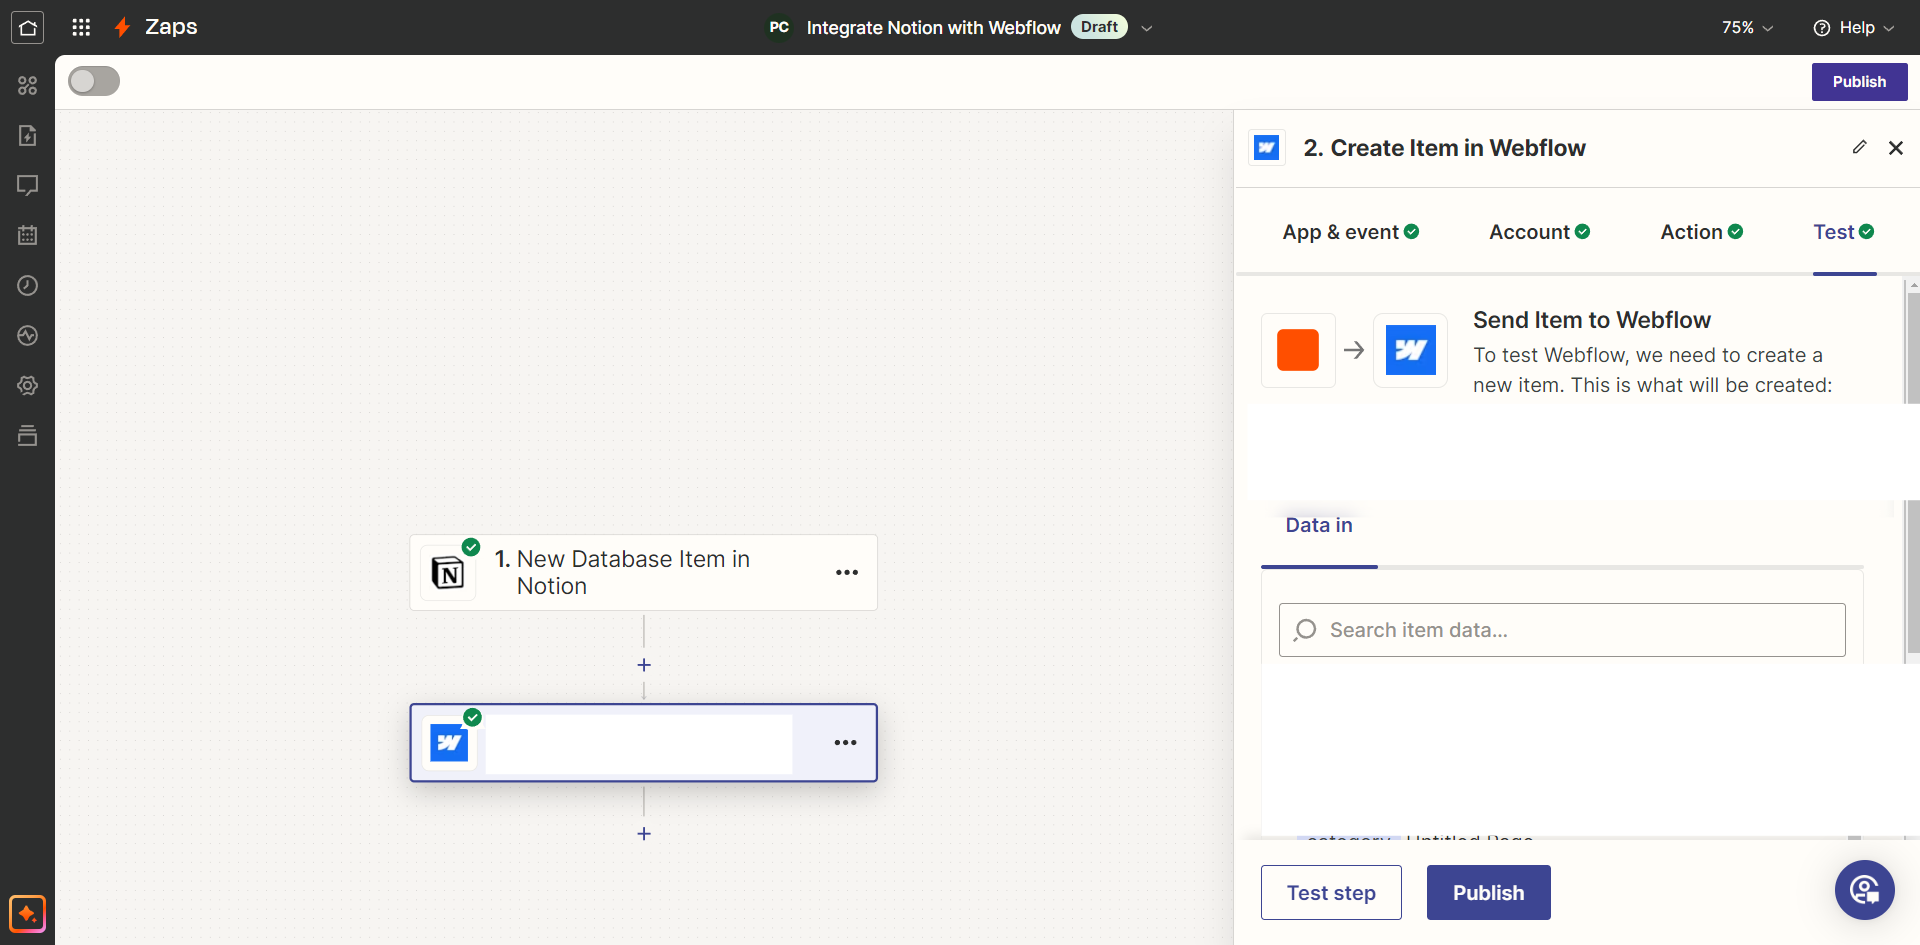Switch to the Account tab
Viewport: 1920px width, 945px height.
point(1540,232)
